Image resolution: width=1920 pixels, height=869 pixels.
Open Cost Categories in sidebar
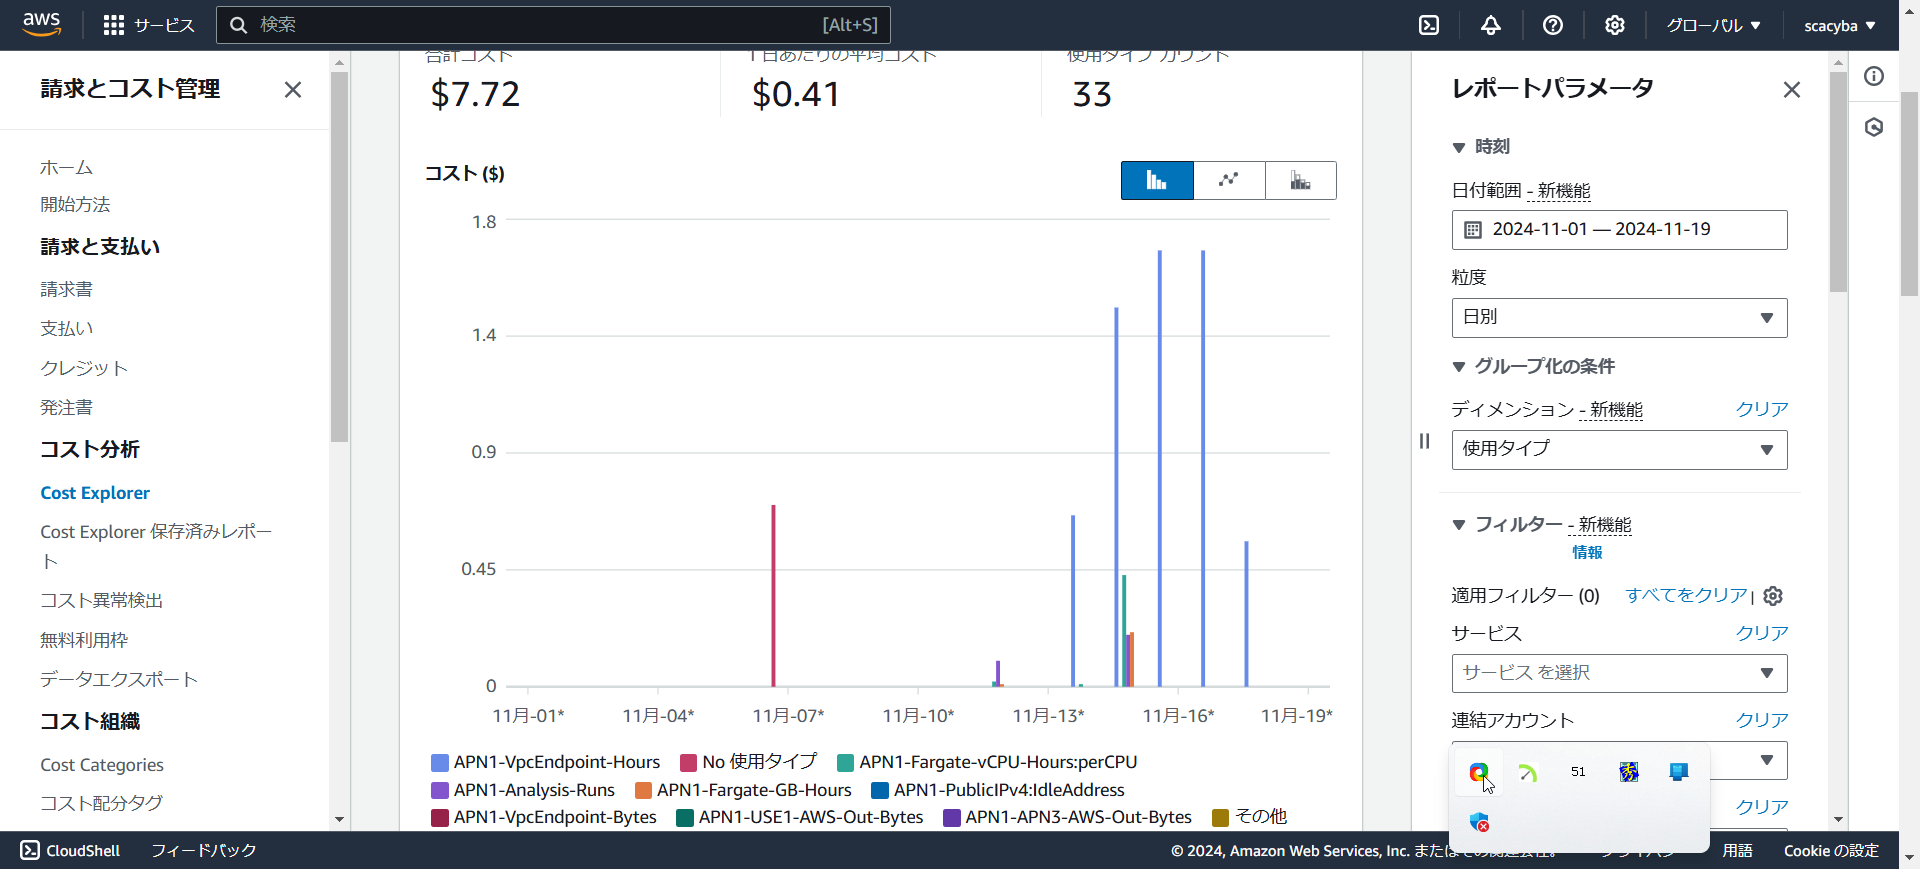click(102, 765)
